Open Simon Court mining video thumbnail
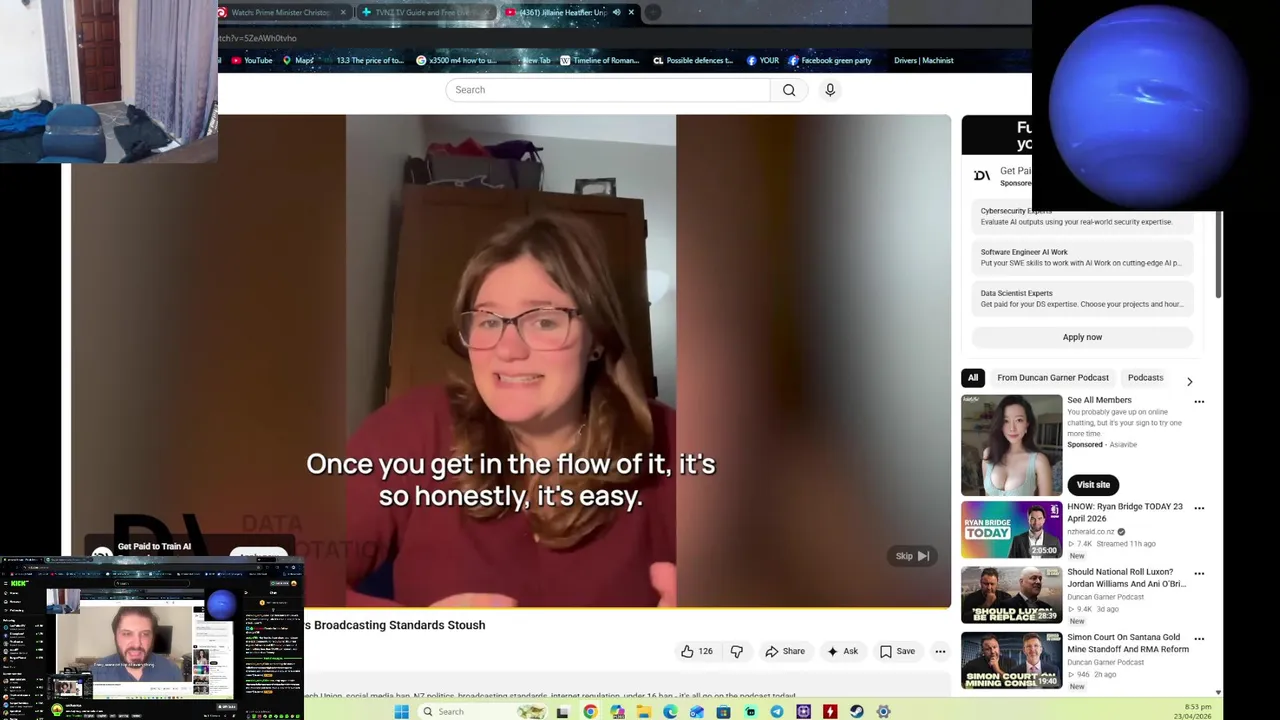The width and height of the screenshot is (1280, 720). click(1012, 660)
